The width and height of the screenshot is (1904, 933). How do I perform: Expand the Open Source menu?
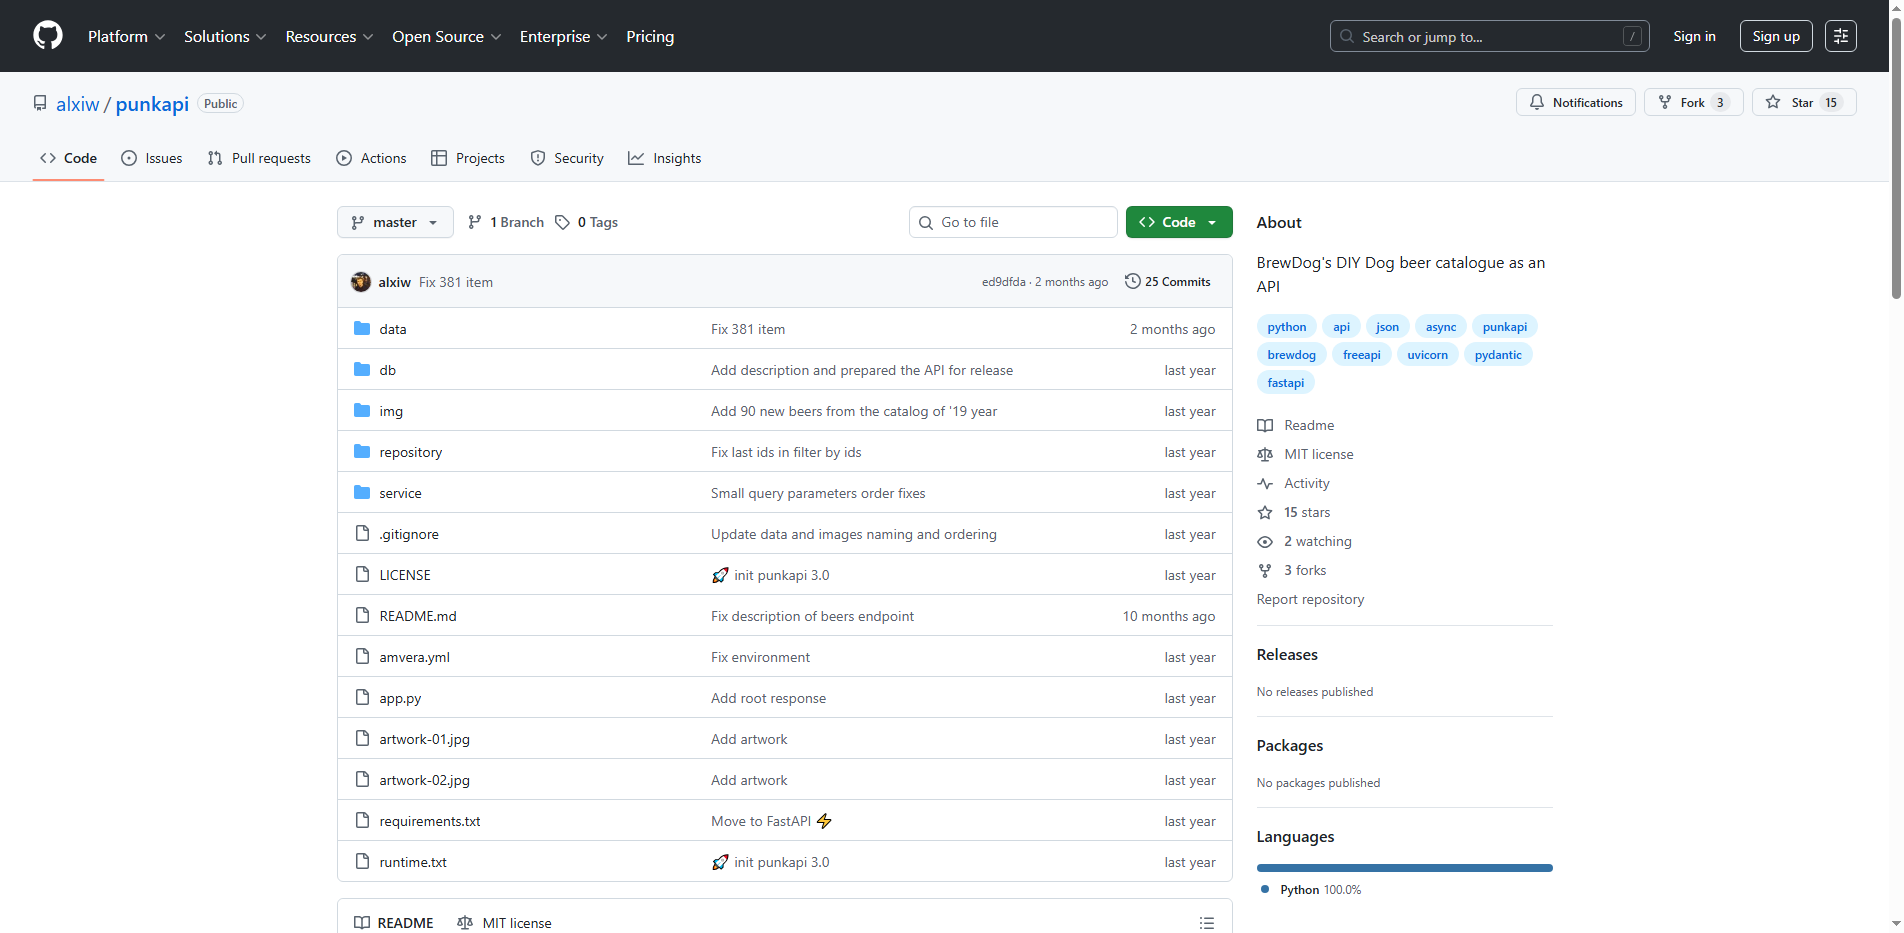coord(447,36)
